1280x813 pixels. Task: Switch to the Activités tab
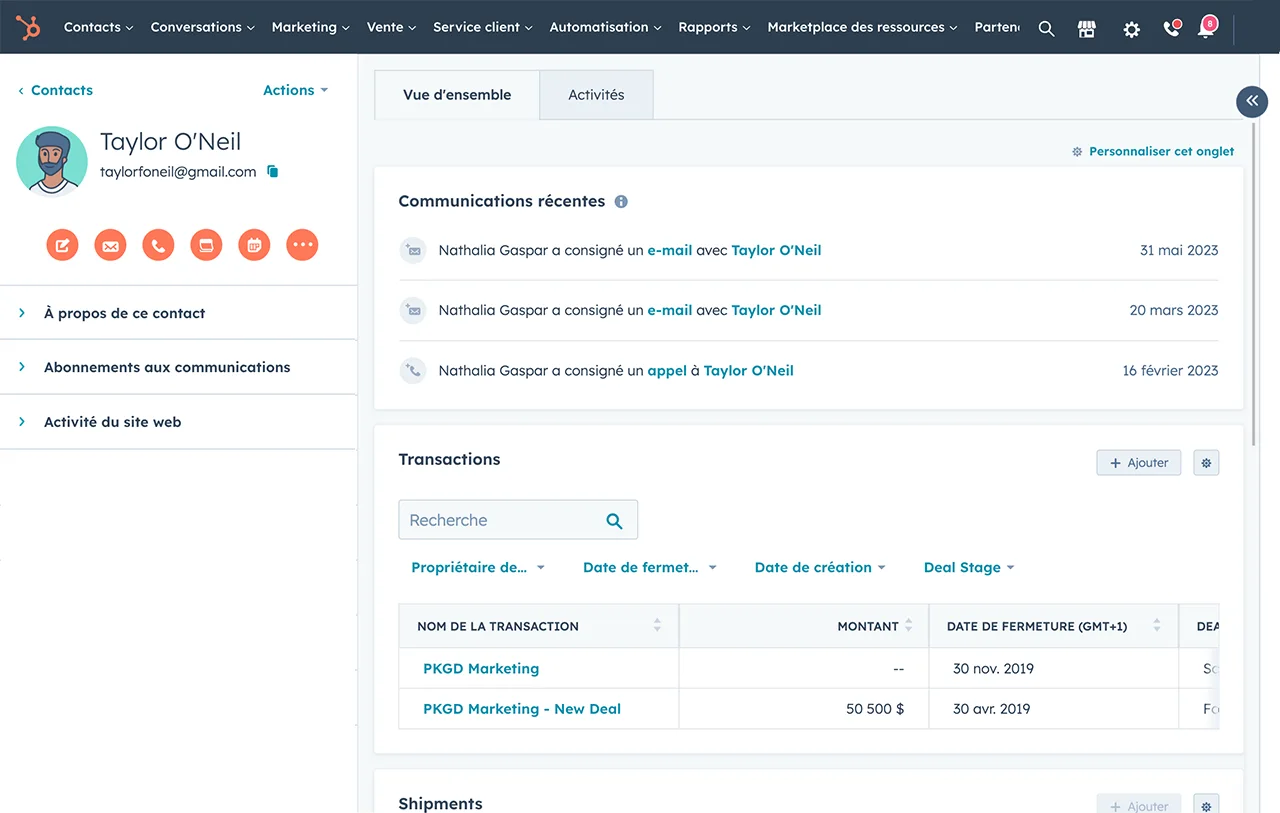click(x=596, y=95)
